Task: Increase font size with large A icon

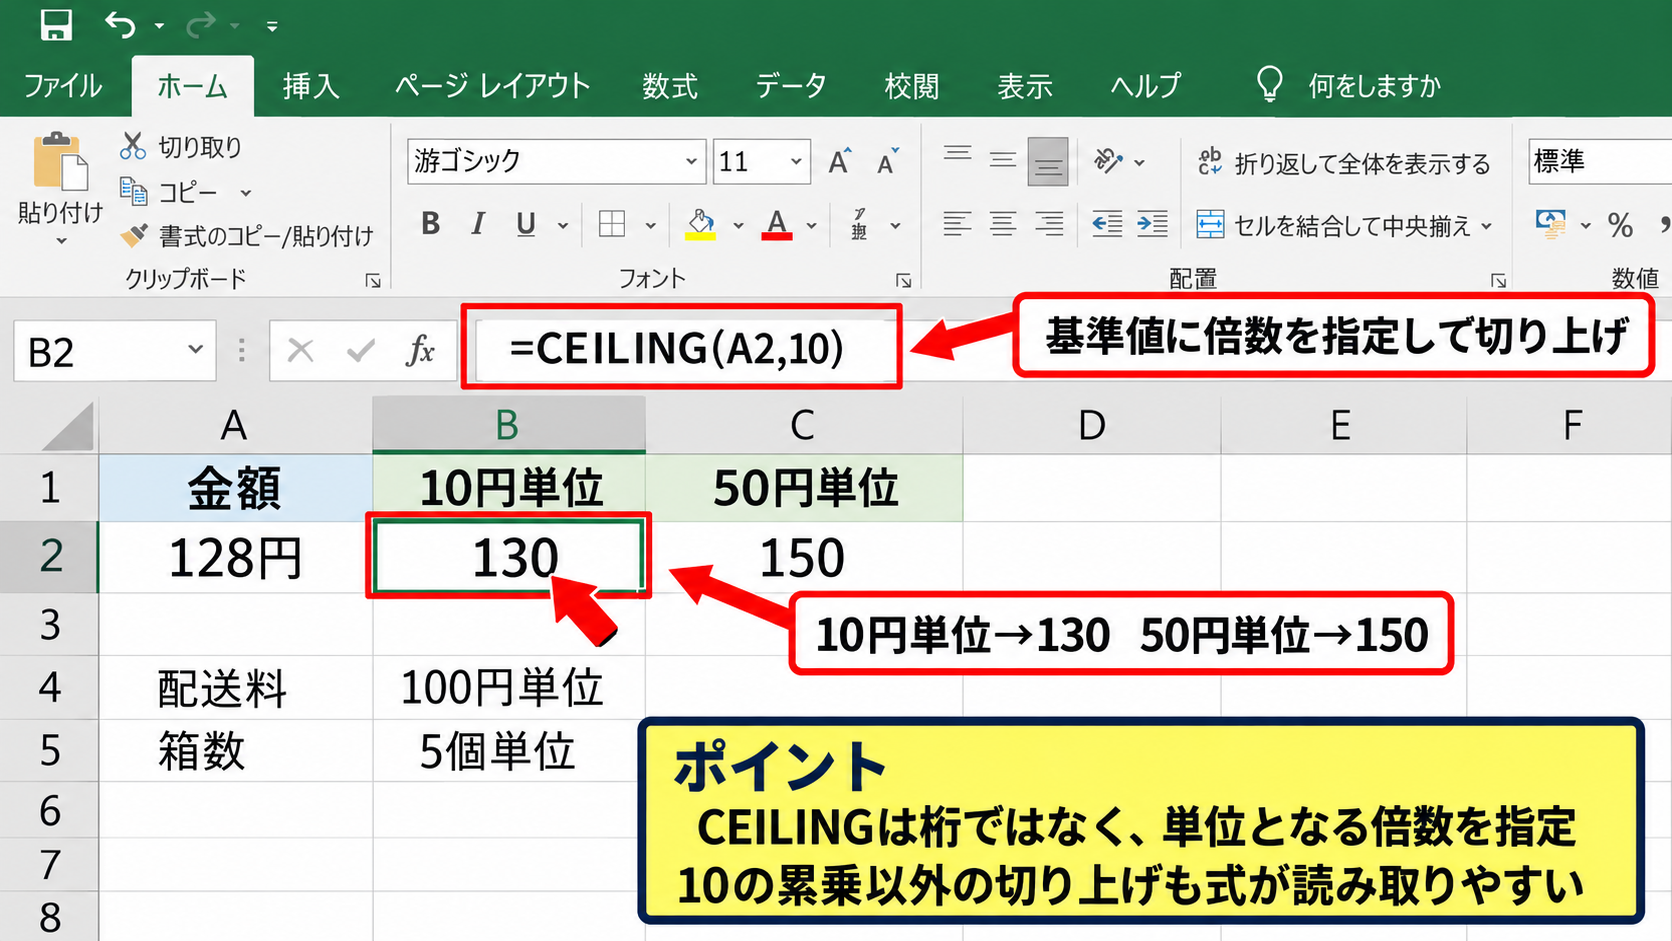Action: tap(840, 161)
